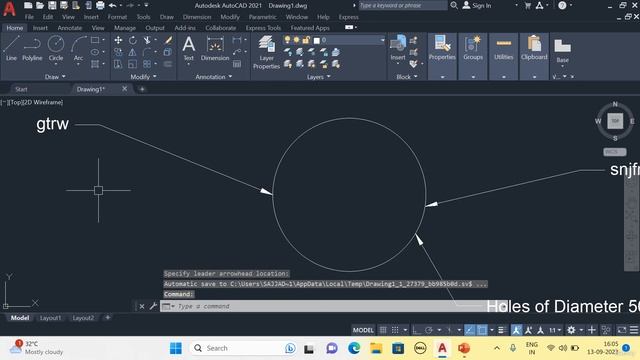The width and height of the screenshot is (640, 360).
Task: Toggle object snap in status bar
Action: (x=482, y=330)
